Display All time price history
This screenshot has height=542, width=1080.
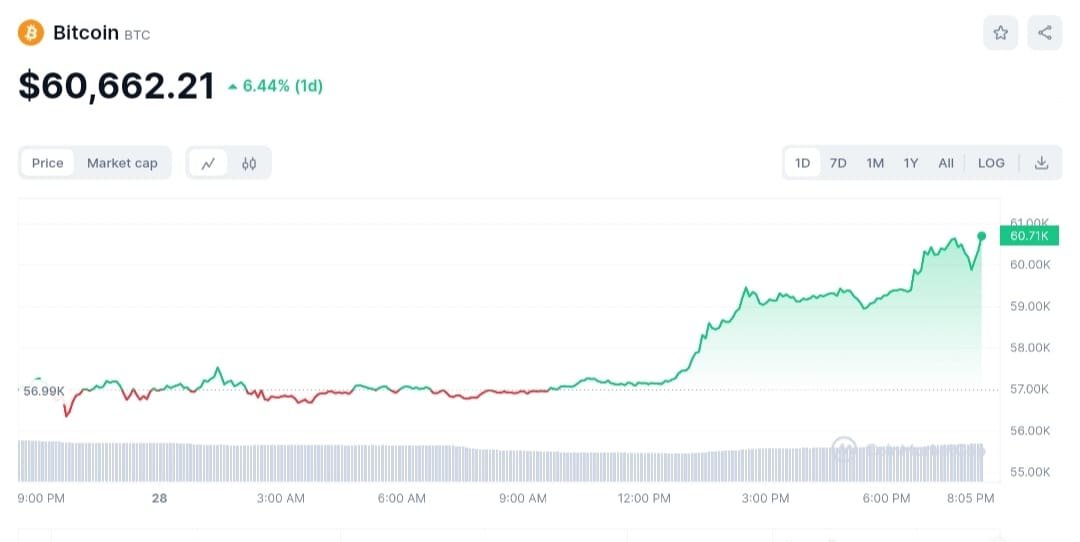click(945, 163)
